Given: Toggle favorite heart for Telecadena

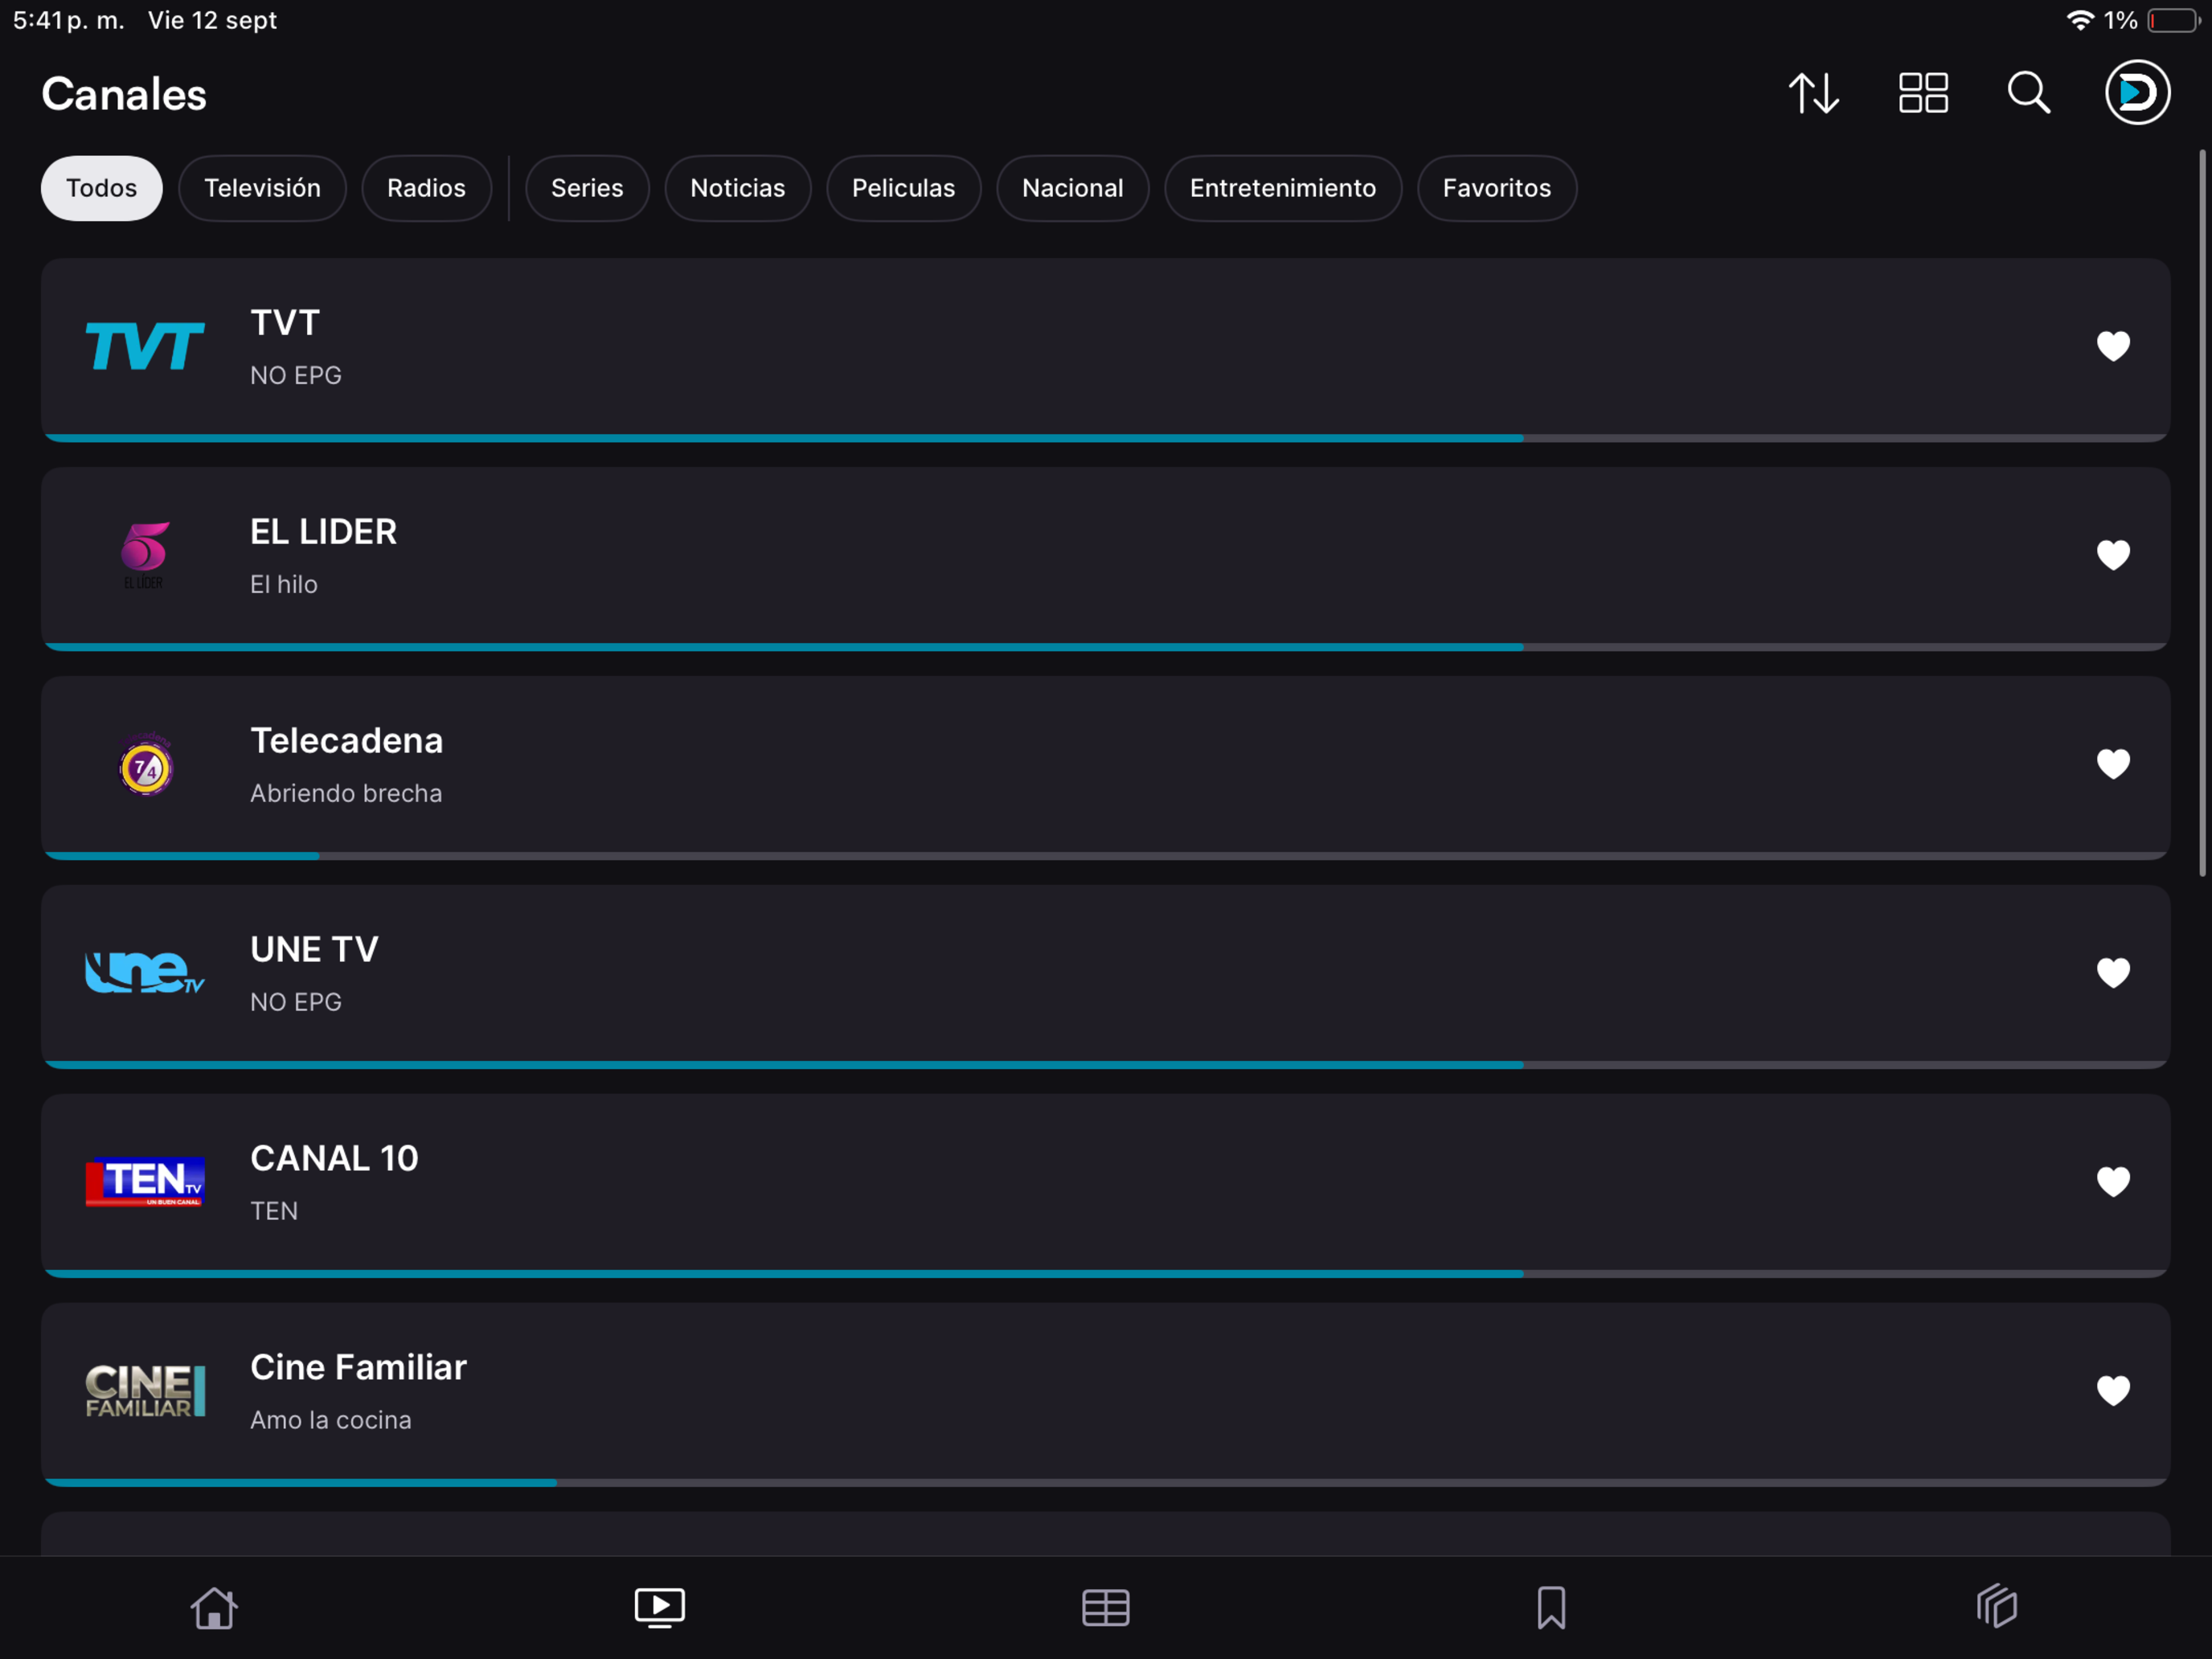Looking at the screenshot, I should pos(2113,764).
